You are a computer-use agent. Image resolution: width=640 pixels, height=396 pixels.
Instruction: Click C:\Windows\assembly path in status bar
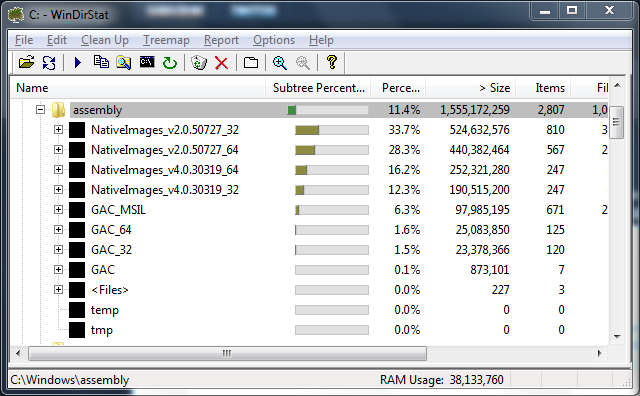pos(69,380)
